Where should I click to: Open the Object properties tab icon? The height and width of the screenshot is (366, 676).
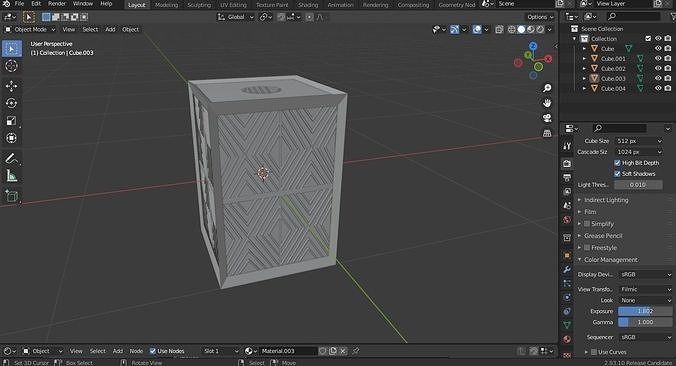pos(567,255)
